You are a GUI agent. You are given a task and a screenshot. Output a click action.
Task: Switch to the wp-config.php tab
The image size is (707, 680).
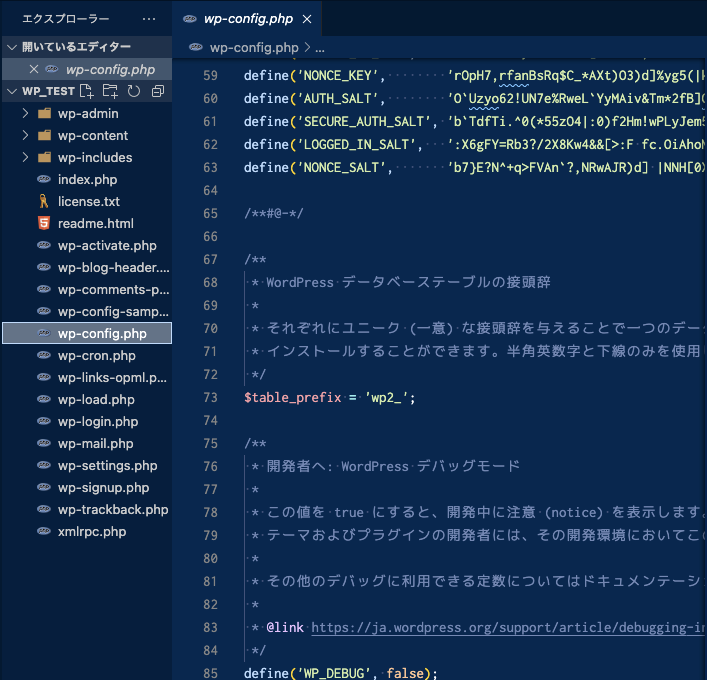[x=247, y=18]
